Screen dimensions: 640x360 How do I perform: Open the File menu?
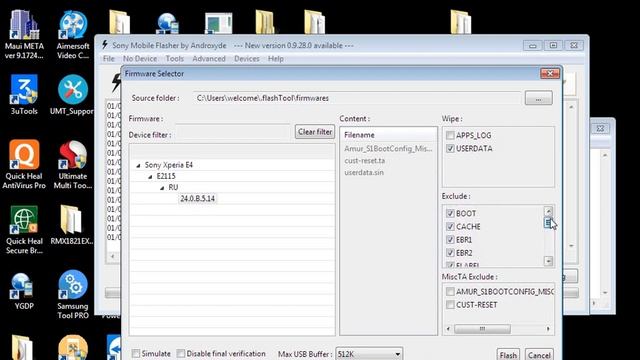[109, 59]
